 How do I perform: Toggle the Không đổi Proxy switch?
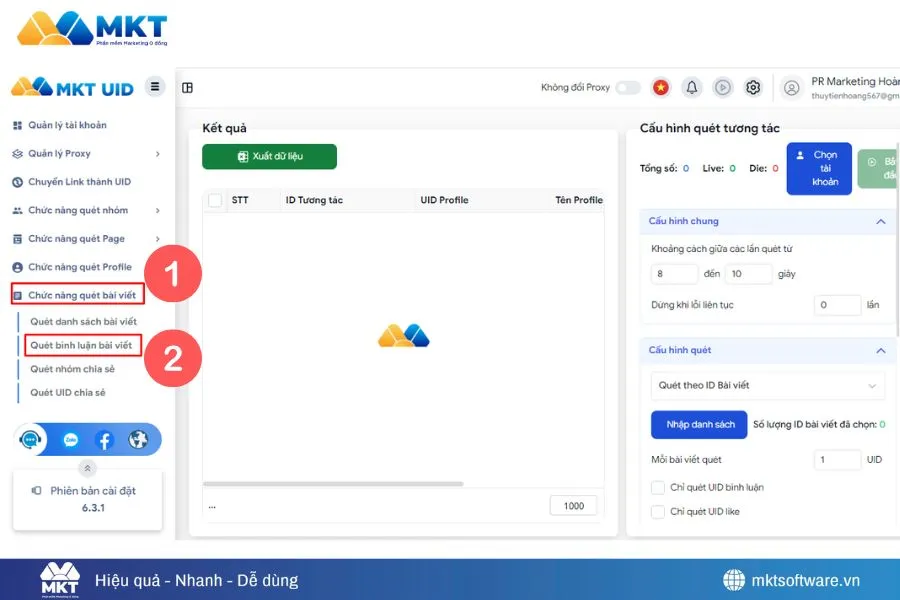click(628, 87)
